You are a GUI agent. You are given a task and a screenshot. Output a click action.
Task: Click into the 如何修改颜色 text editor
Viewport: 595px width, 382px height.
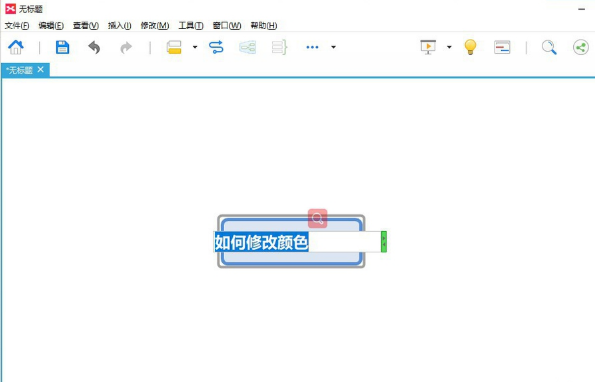point(298,242)
